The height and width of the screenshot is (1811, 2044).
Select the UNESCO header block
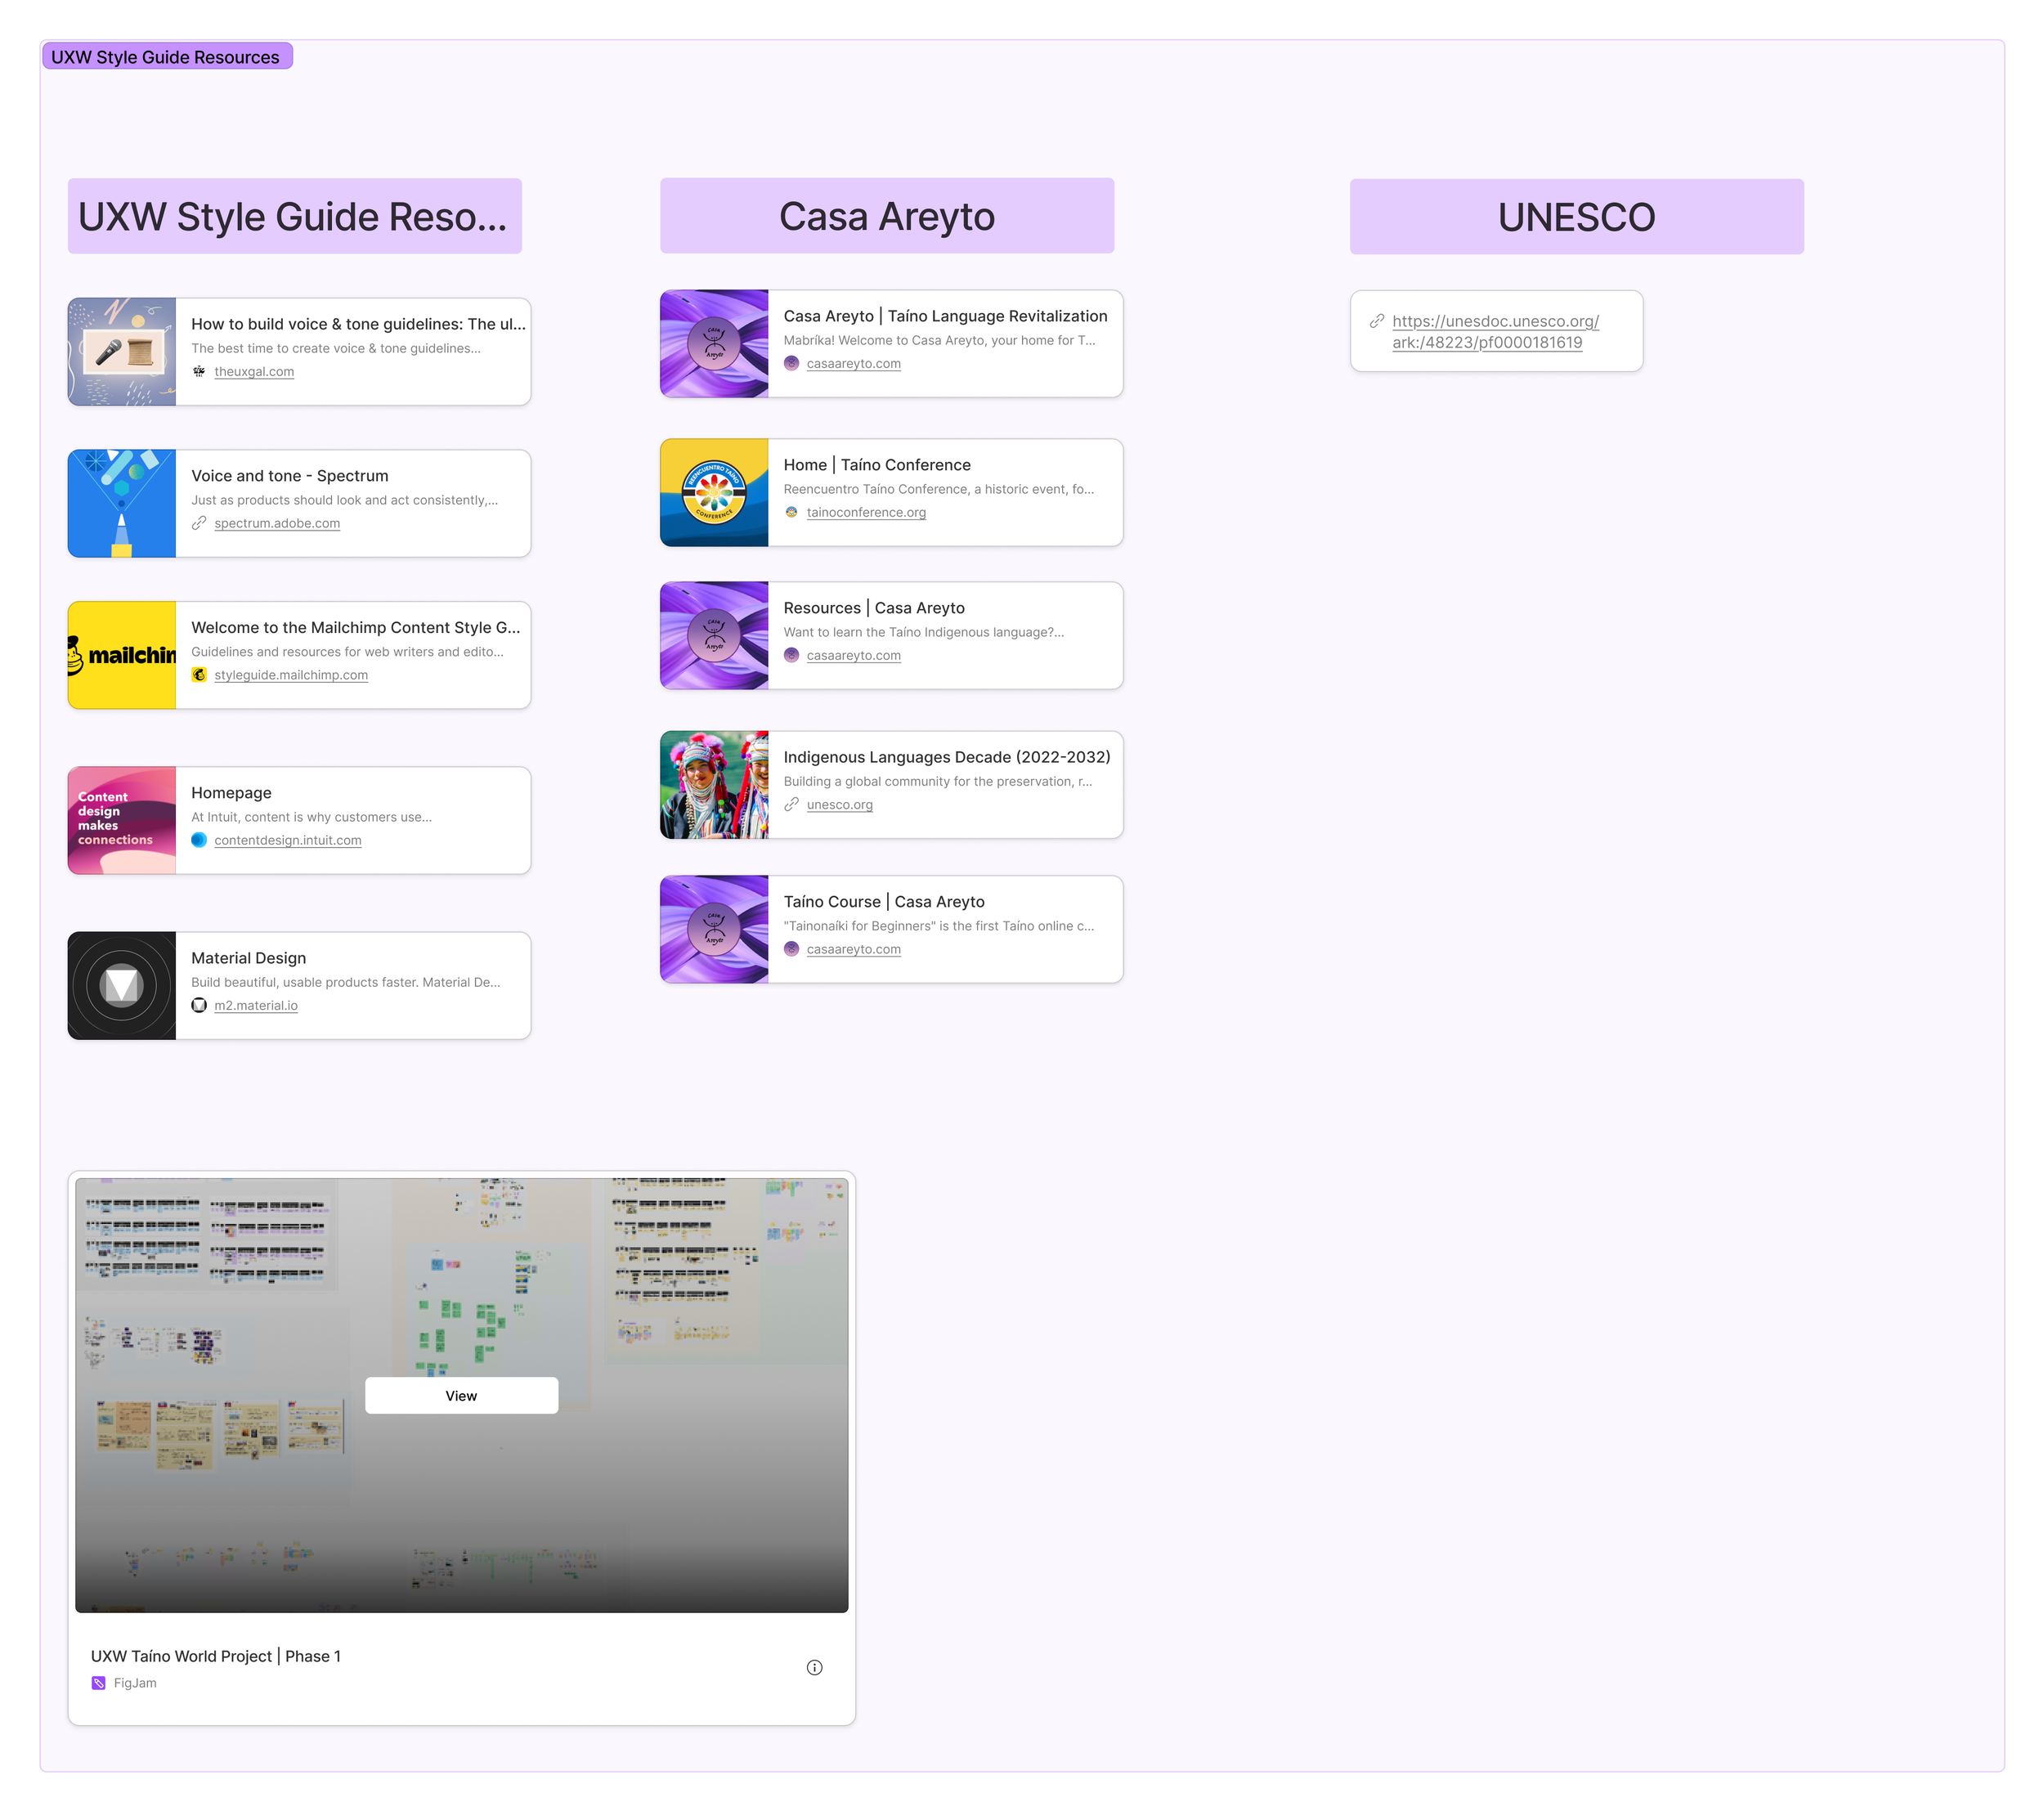[1576, 217]
